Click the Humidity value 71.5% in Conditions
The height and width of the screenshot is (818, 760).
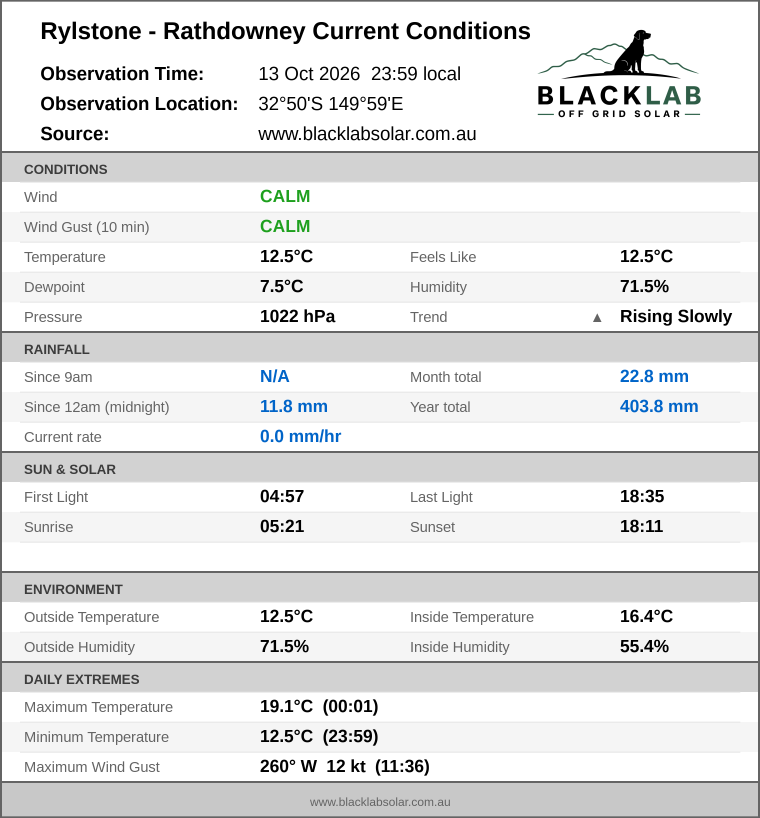point(644,286)
